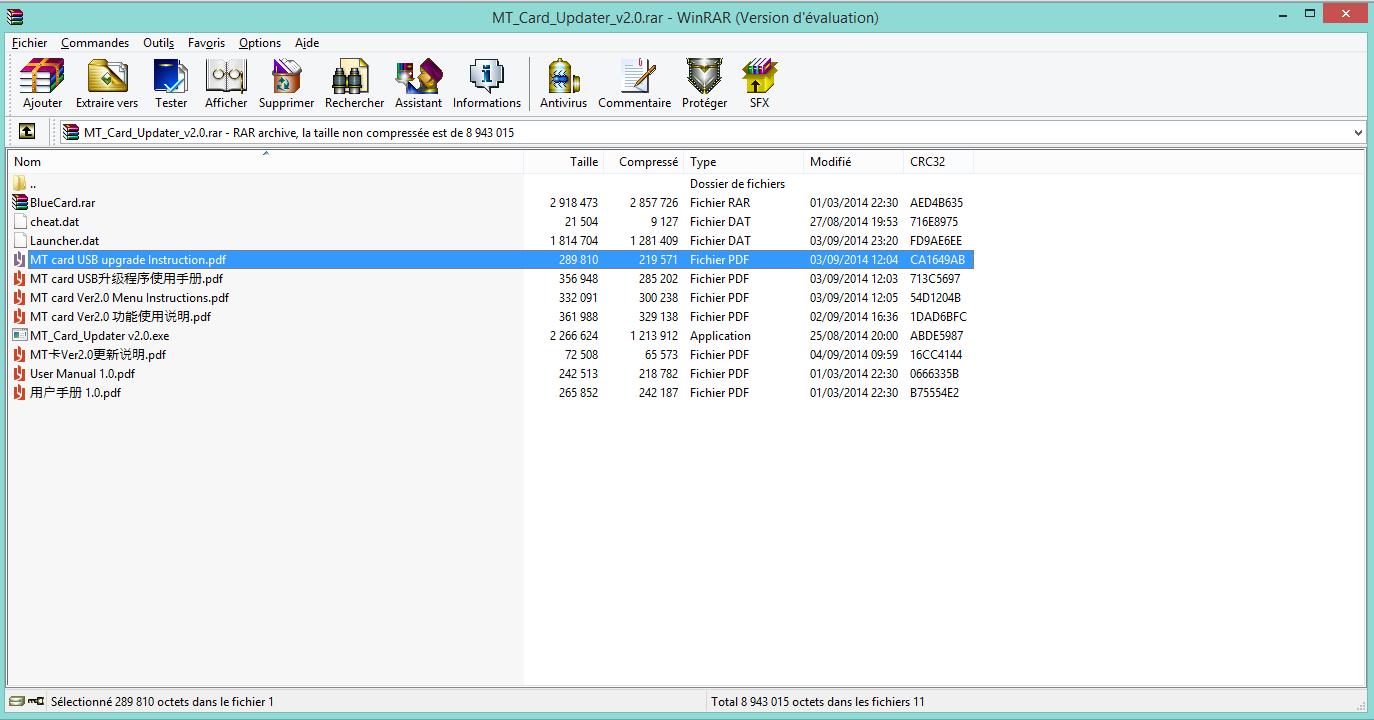The height and width of the screenshot is (720, 1374).
Task: Select the parent folder ".." icon
Action: click(x=20, y=184)
